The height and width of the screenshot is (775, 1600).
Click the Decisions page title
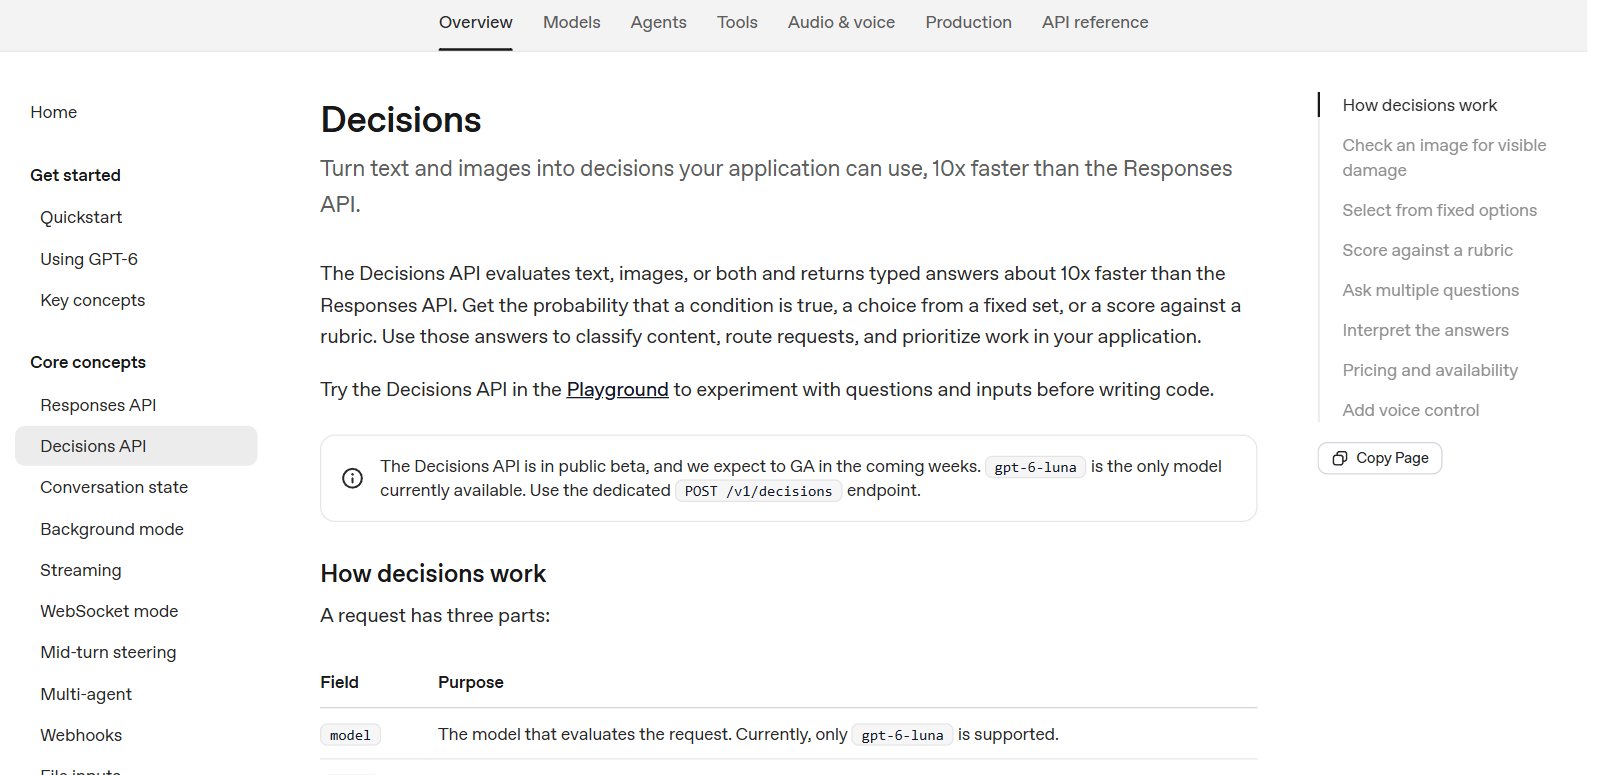coord(401,120)
